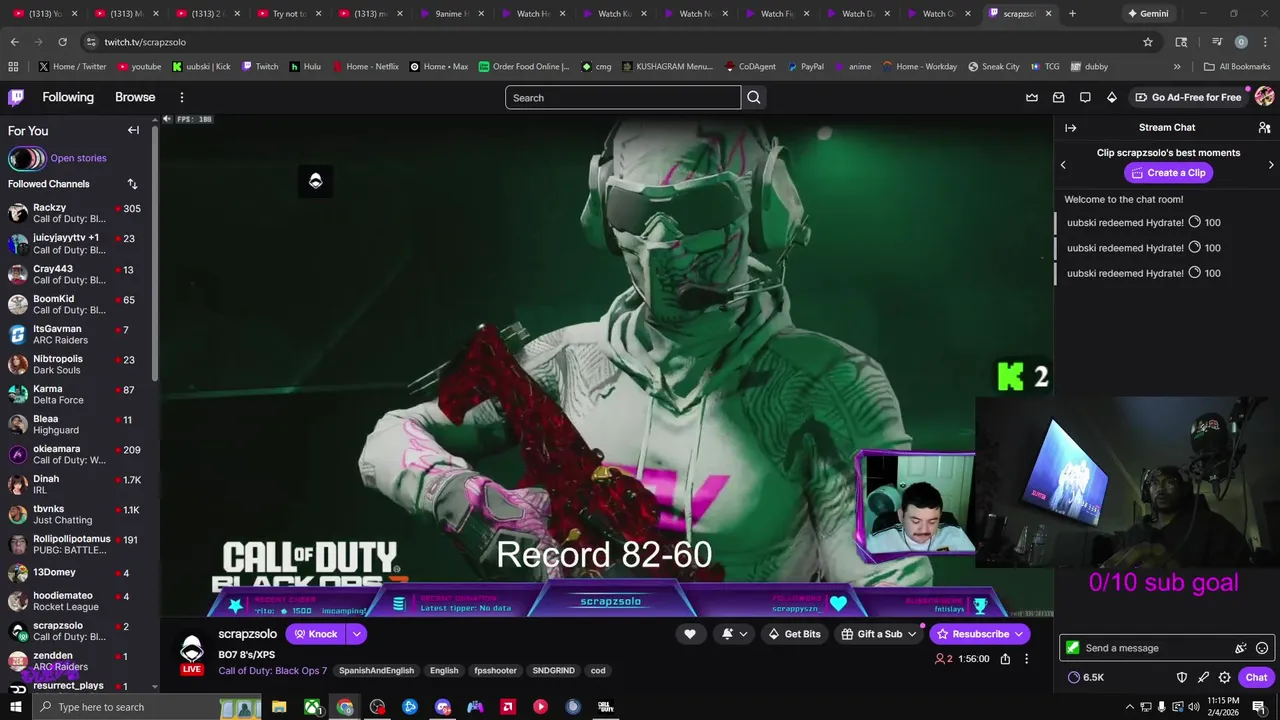Screen dimensions: 1280x720
Task: Switch to the Following tab
Action: [x=68, y=97]
